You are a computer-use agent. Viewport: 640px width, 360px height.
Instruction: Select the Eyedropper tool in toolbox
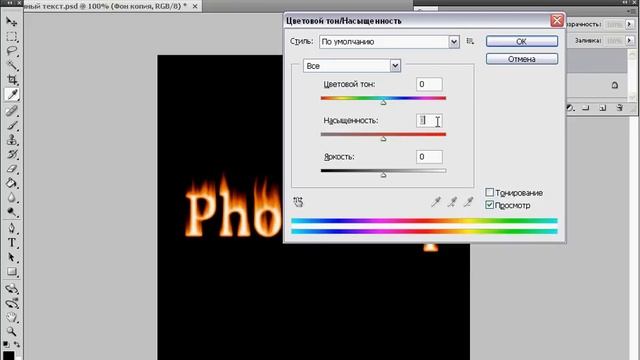tap(11, 95)
